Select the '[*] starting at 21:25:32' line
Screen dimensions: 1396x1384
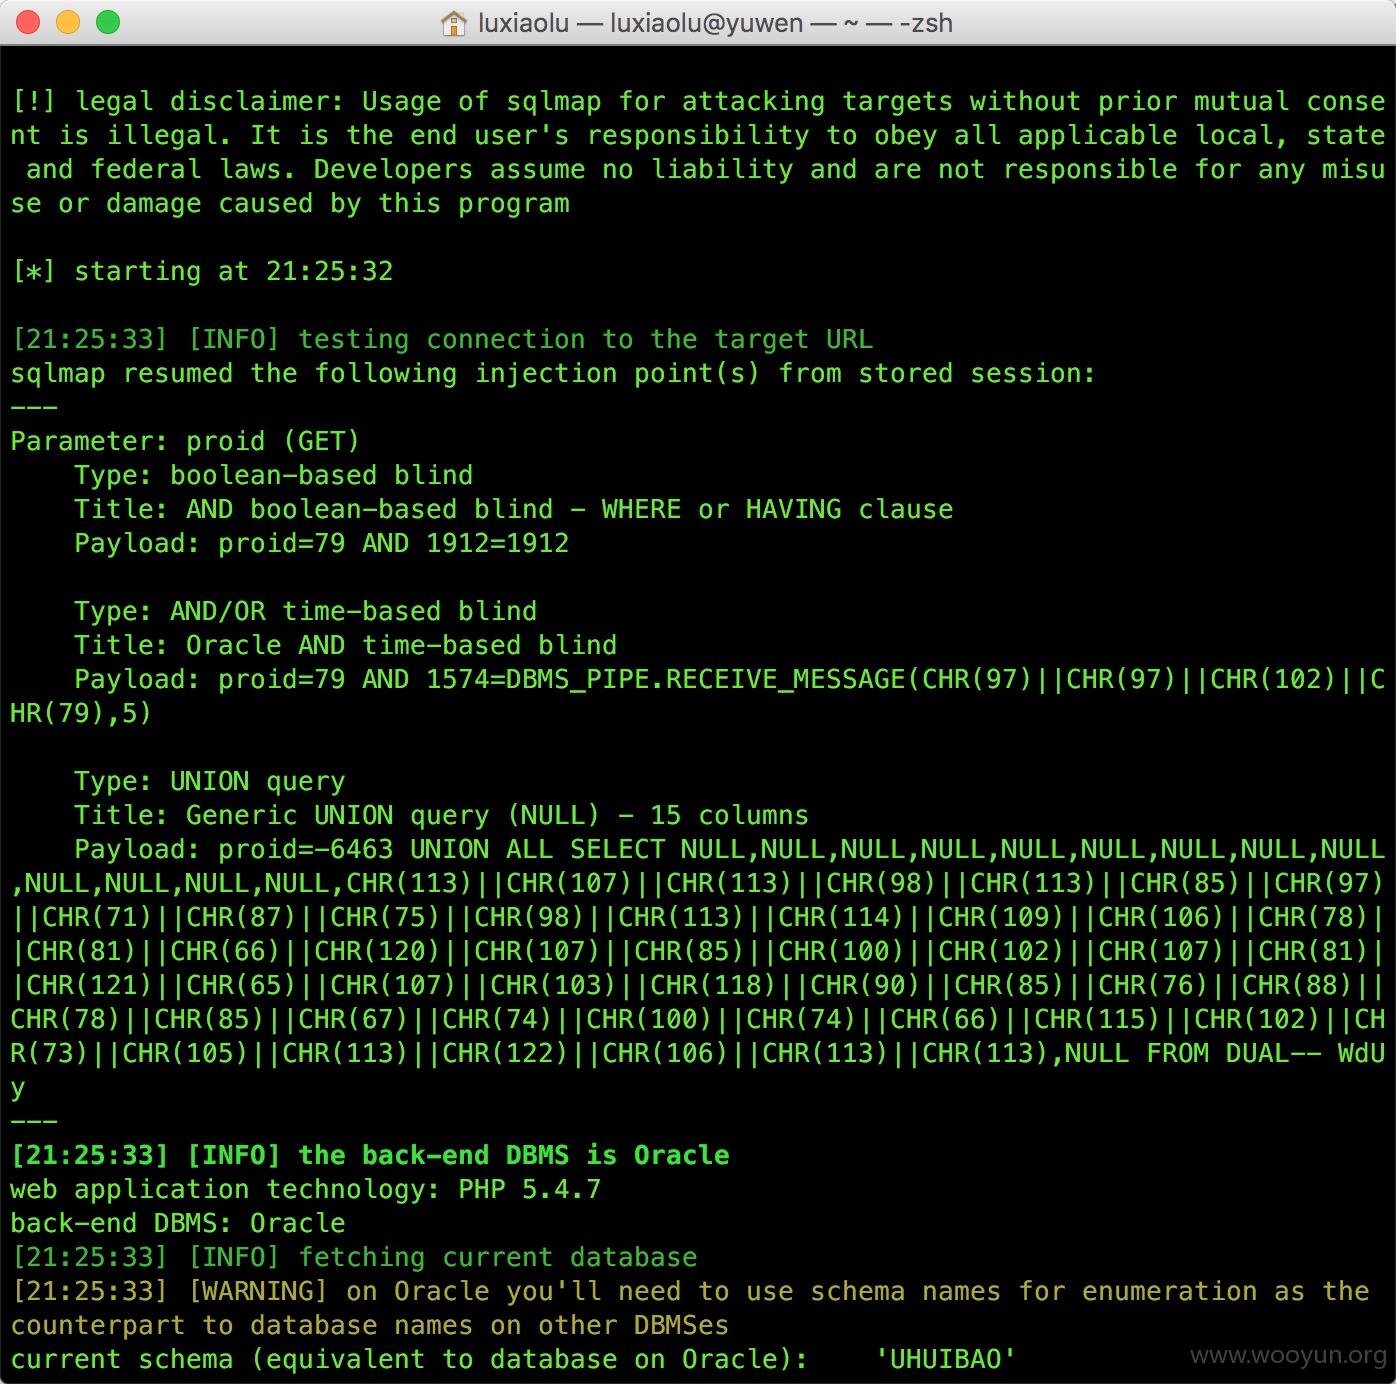[202, 271]
